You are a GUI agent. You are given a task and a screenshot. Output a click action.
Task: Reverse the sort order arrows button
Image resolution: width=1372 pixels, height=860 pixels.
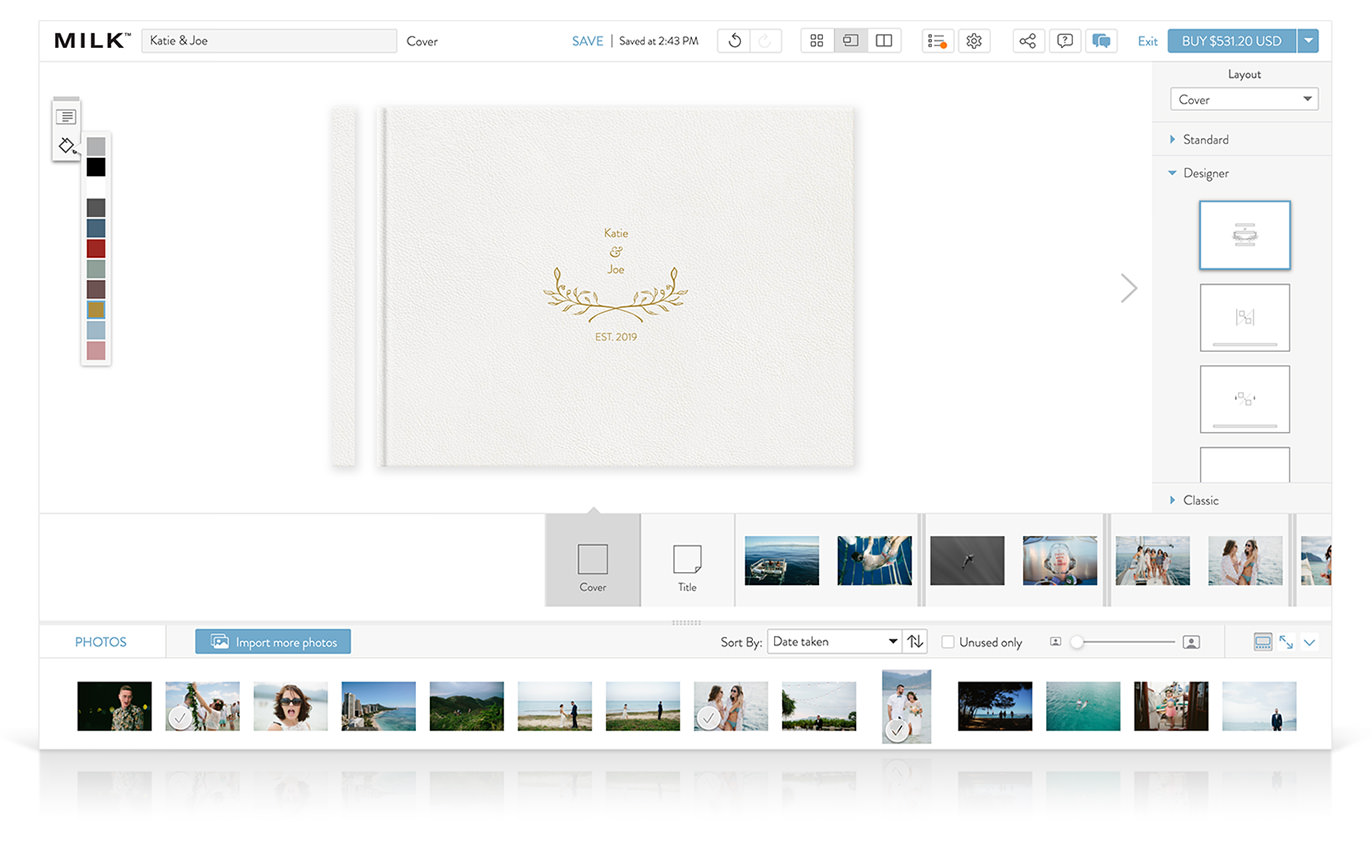pyautogui.click(x=915, y=642)
